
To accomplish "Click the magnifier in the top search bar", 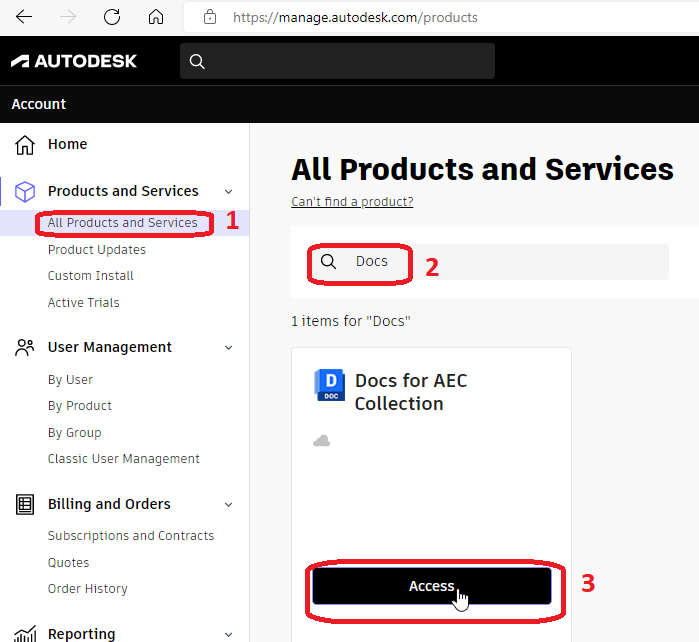I will click(x=197, y=61).
